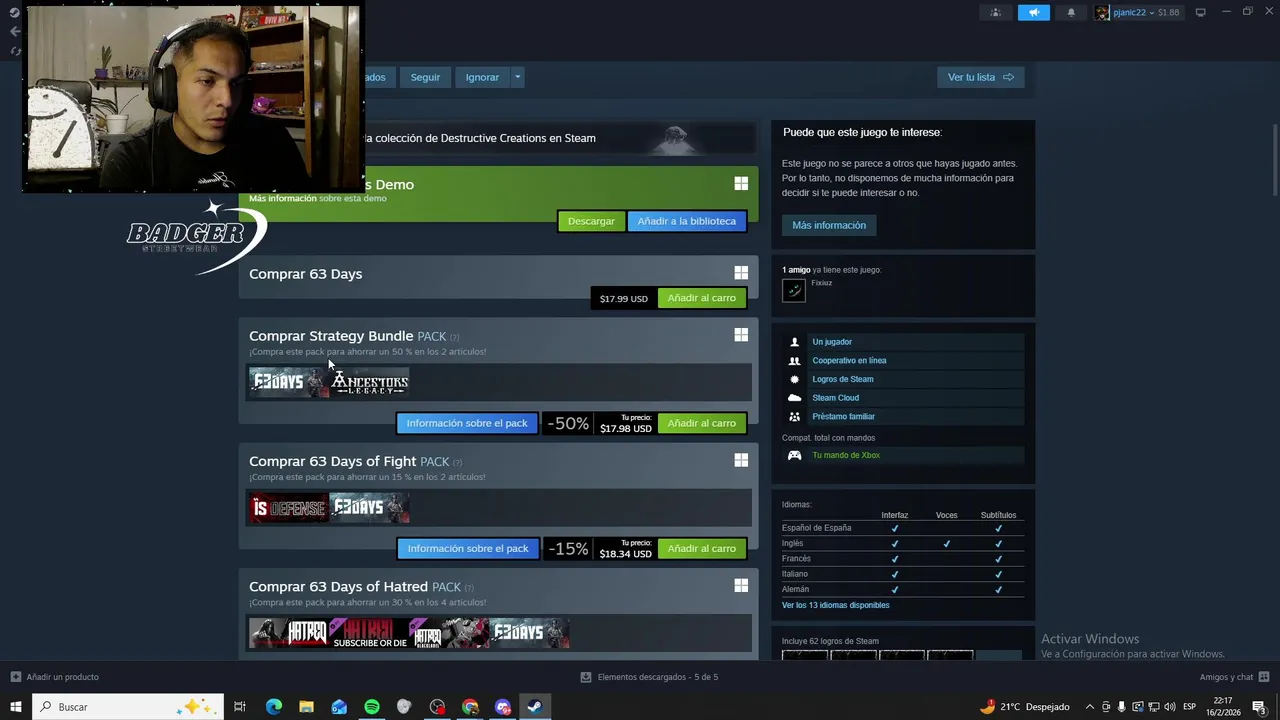Click the Seguir button

click(425, 77)
